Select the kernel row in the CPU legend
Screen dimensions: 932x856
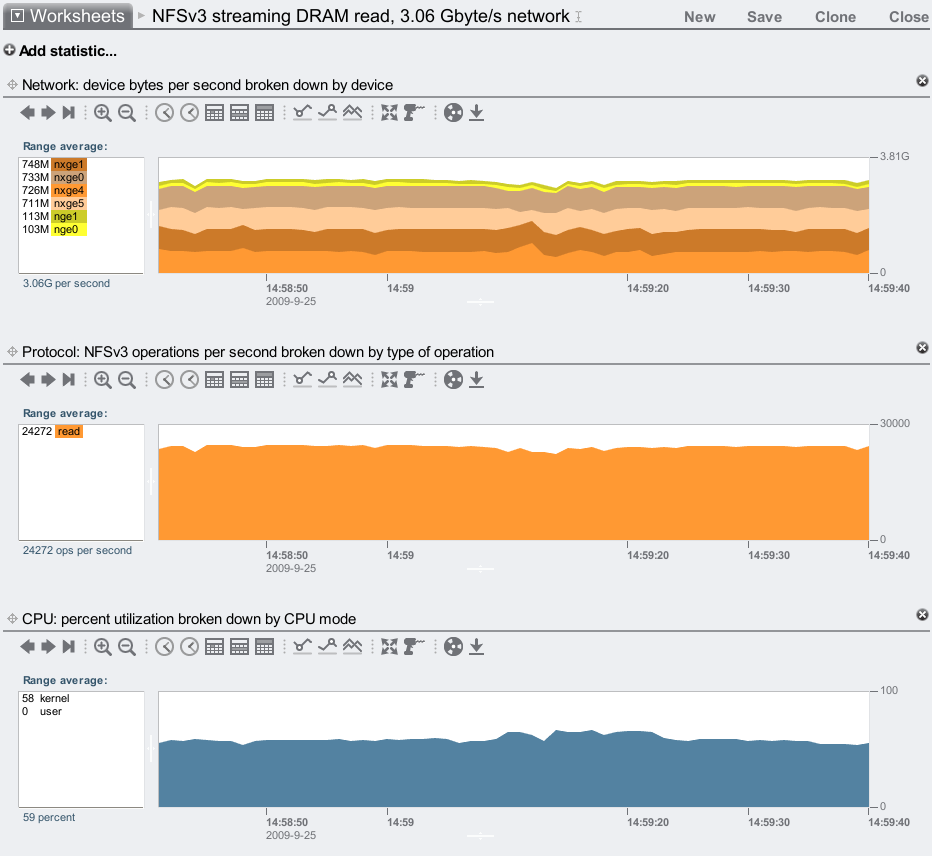[53, 698]
